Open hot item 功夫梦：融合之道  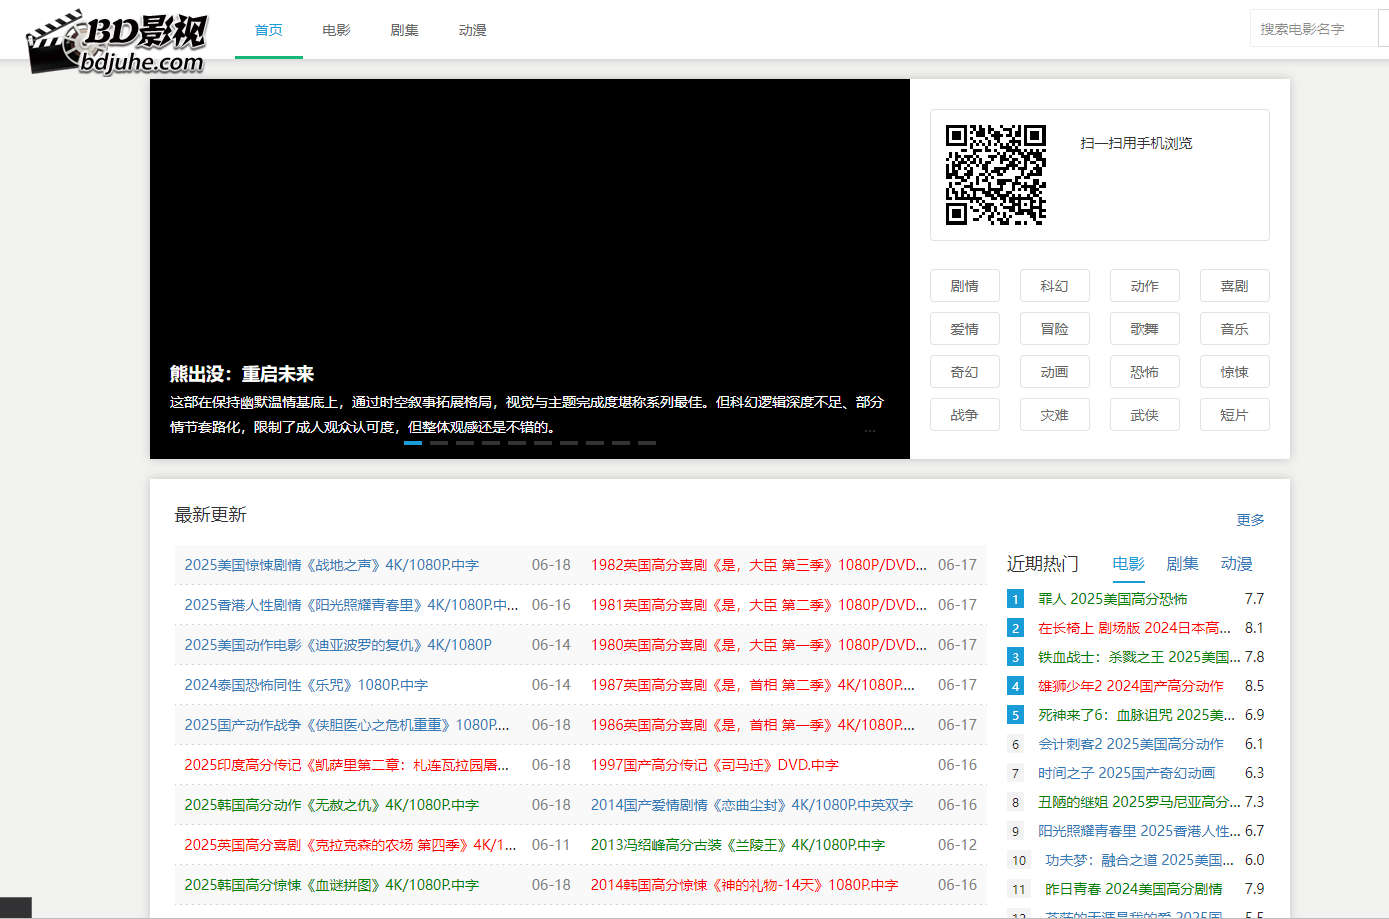[1140, 860]
